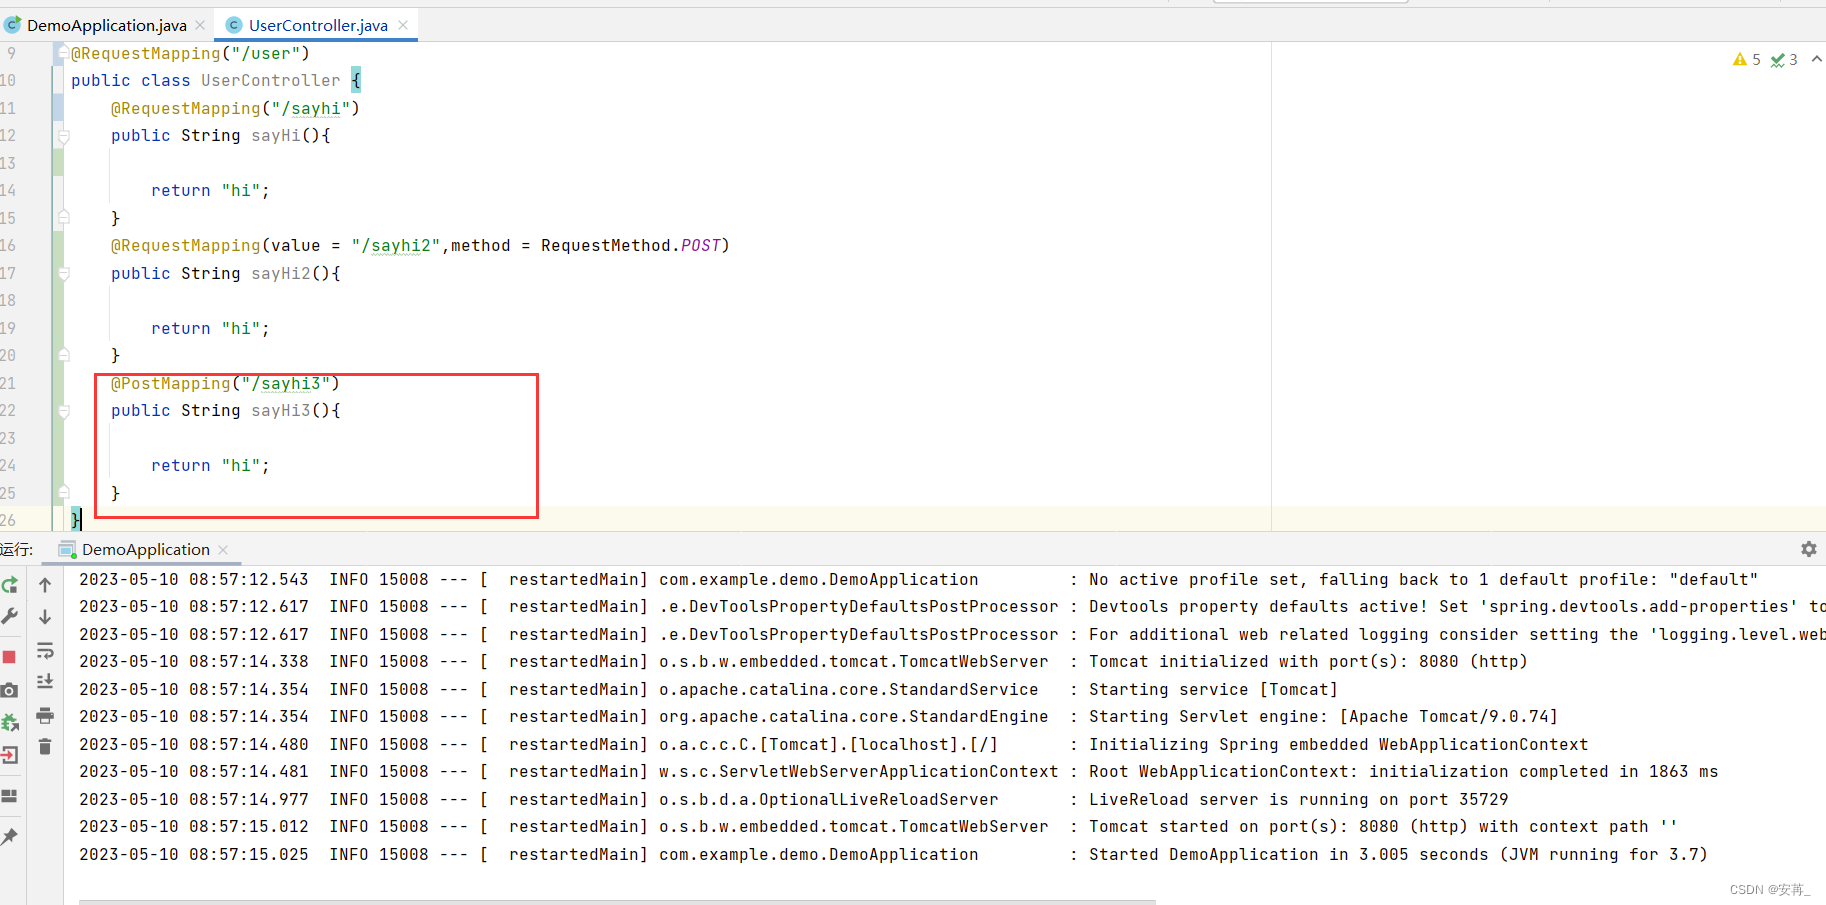This screenshot has height=905, width=1826.
Task: Dump threads using camera icon
Action: [x=9, y=690]
